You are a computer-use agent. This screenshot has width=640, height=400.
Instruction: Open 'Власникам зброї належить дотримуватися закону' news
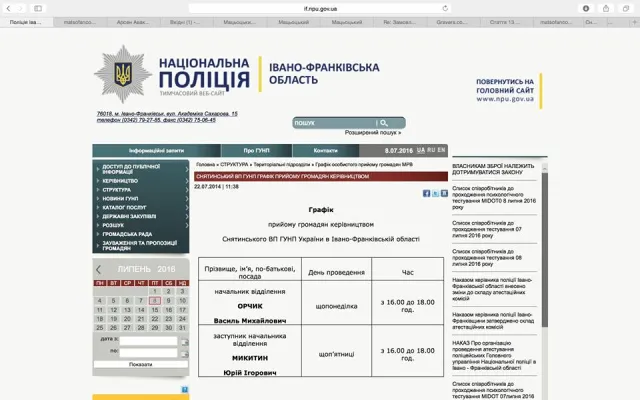493,169
